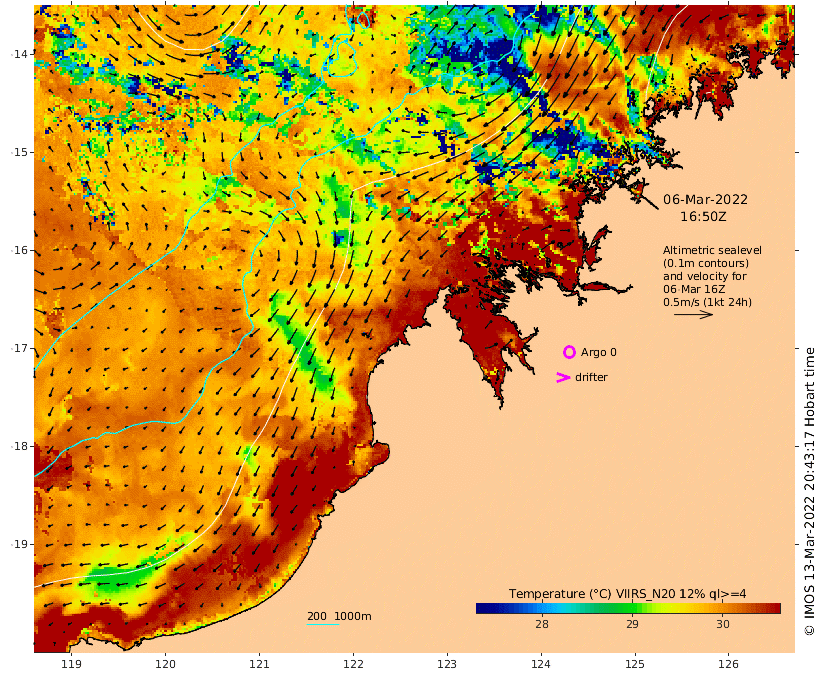Click the temperature colour bar
The width and height of the screenshot is (820, 680).
(628, 608)
